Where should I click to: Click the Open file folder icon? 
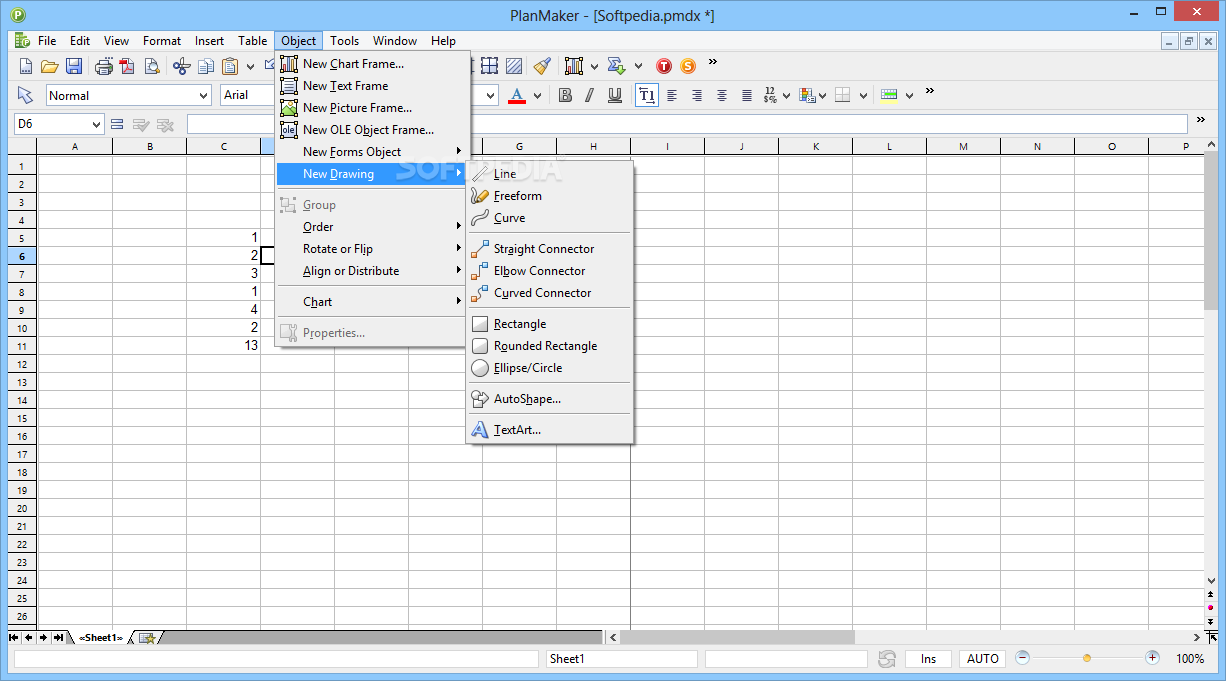tap(50, 66)
